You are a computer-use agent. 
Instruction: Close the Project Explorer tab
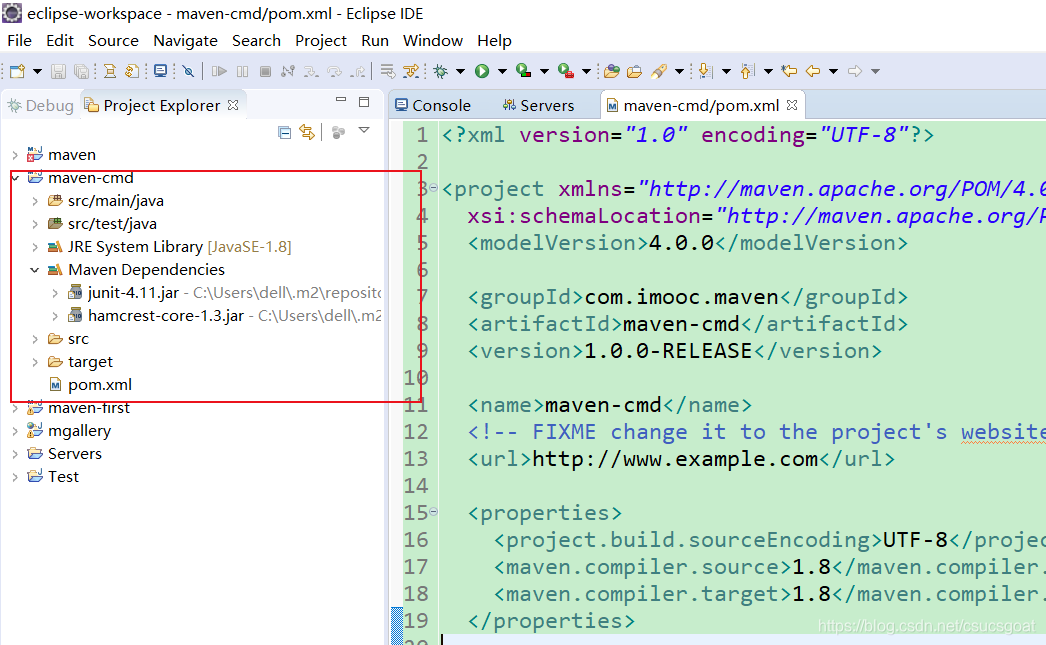coord(233,105)
